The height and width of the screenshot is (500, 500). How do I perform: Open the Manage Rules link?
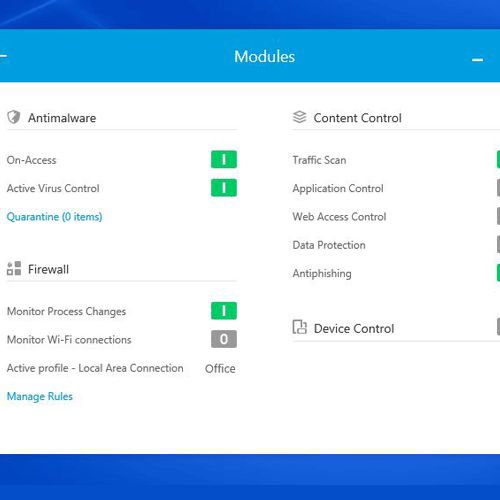click(x=40, y=396)
